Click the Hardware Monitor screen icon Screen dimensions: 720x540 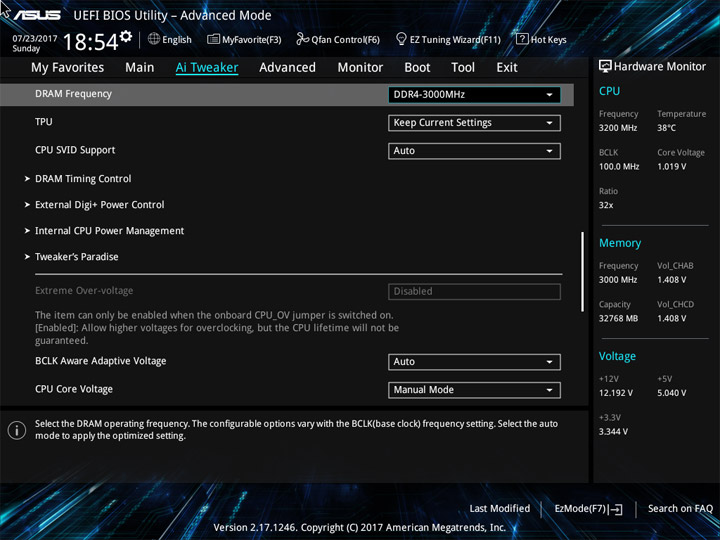click(x=605, y=66)
